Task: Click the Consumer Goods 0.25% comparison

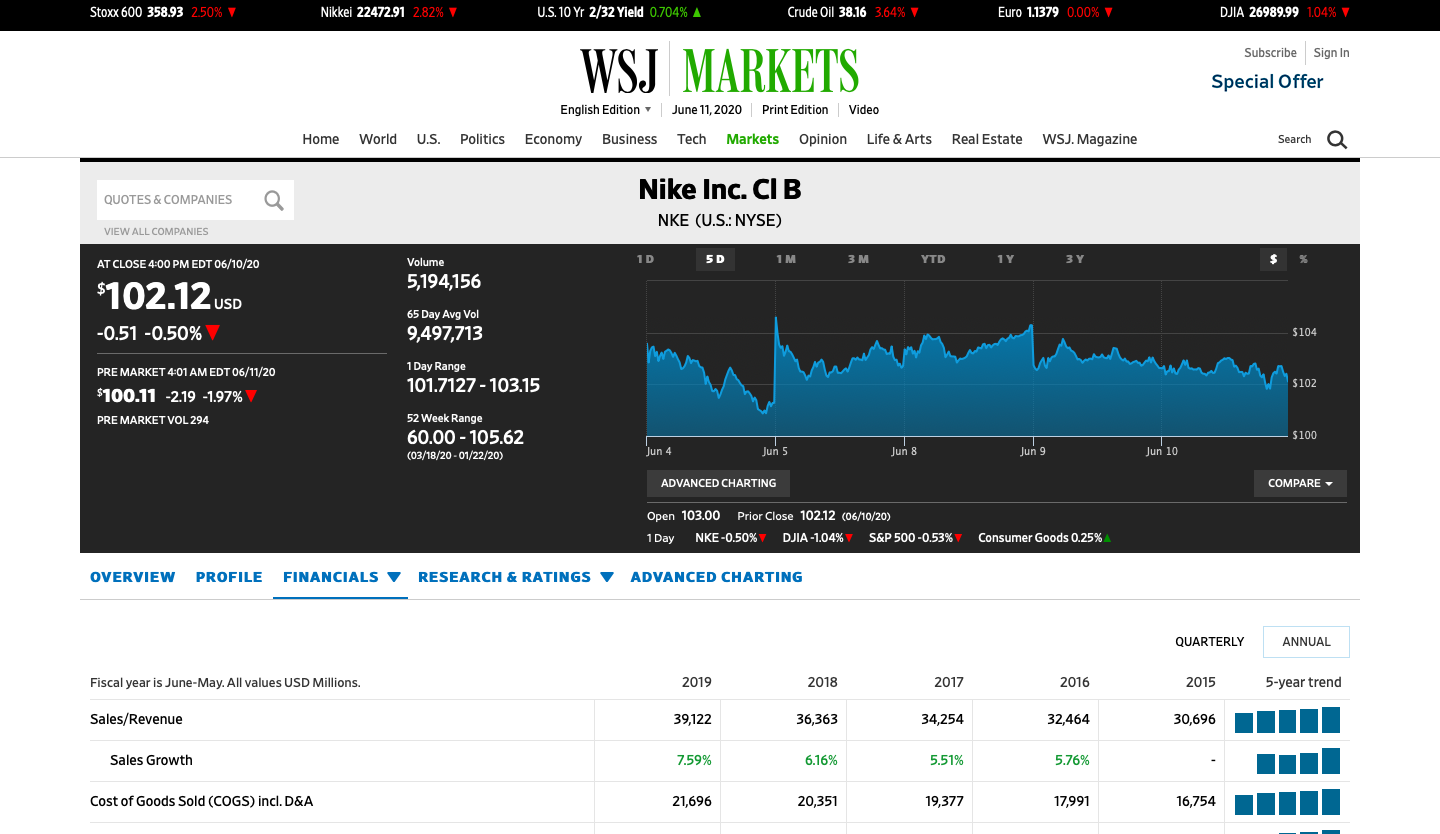Action: pyautogui.click(x=1044, y=538)
